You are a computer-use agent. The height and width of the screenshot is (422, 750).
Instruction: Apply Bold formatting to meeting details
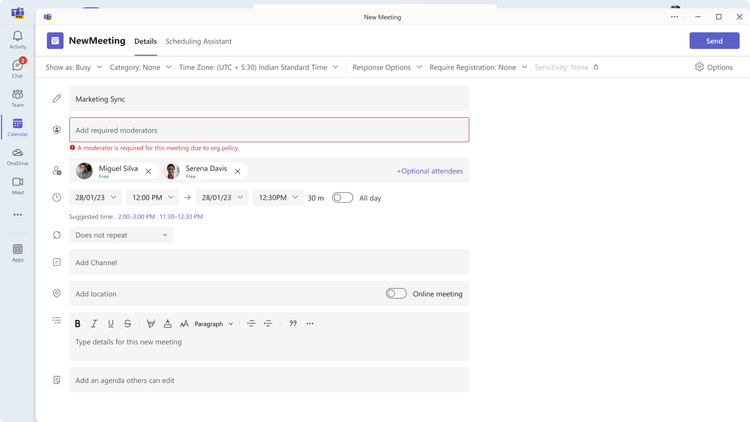pos(77,324)
